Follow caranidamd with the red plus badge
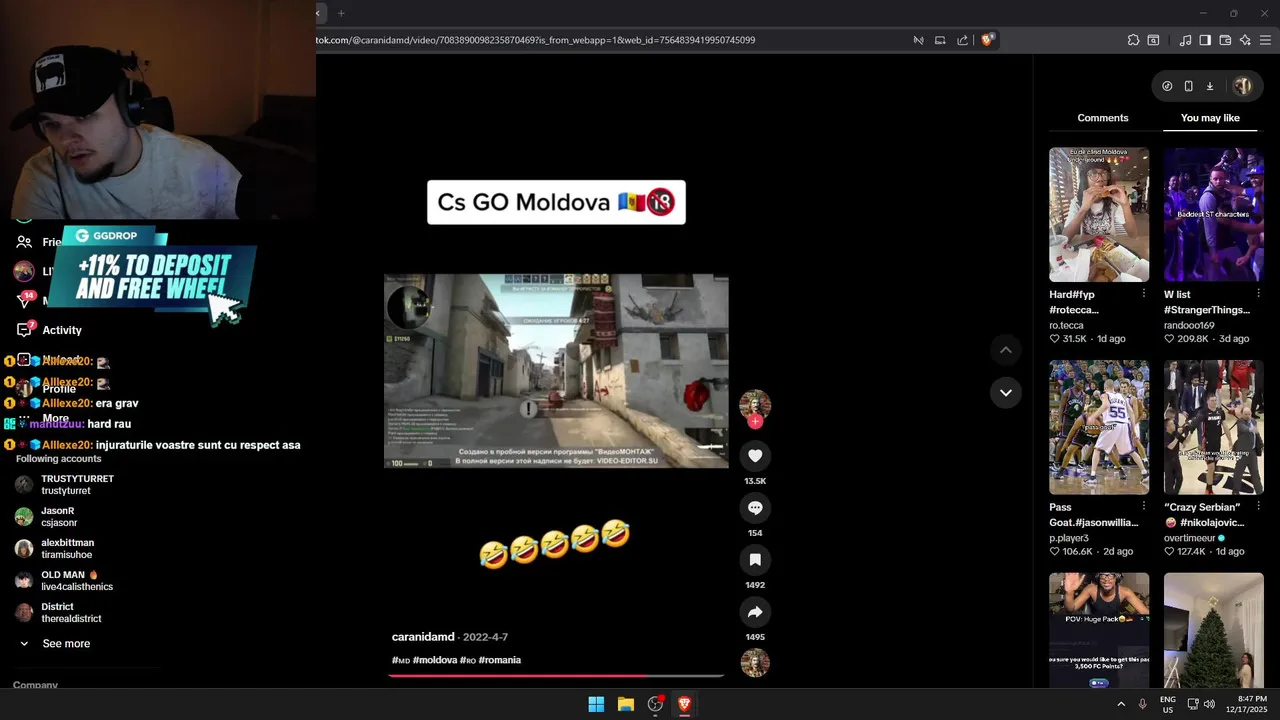Image resolution: width=1280 pixels, height=720 pixels. [755, 422]
